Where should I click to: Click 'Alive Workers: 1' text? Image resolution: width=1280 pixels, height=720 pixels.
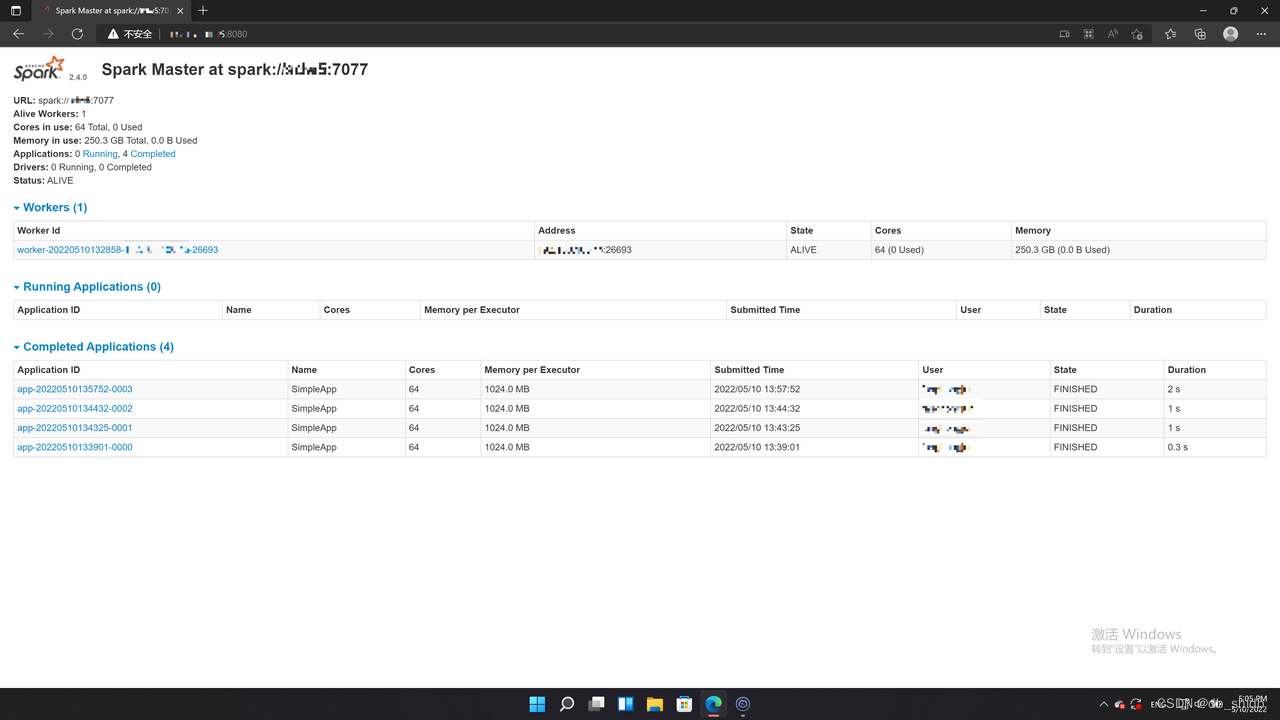[x=50, y=114]
